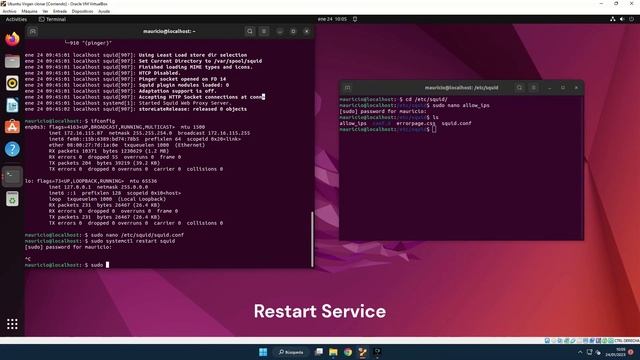The height and width of the screenshot is (360, 640).
Task: Click the search icon in left terminal
Action: pos(250,31)
